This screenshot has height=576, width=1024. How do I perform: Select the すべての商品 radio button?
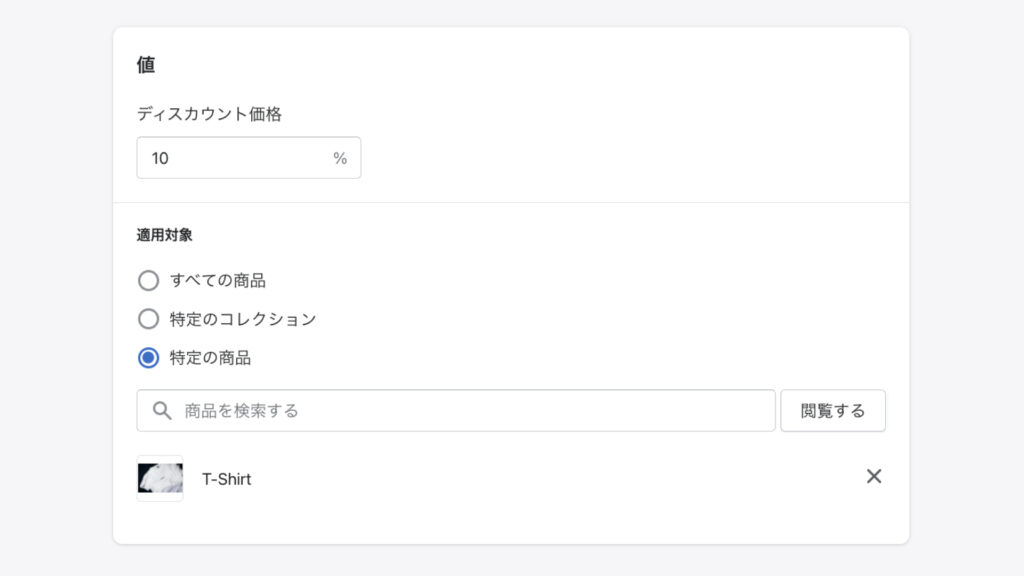(148, 281)
